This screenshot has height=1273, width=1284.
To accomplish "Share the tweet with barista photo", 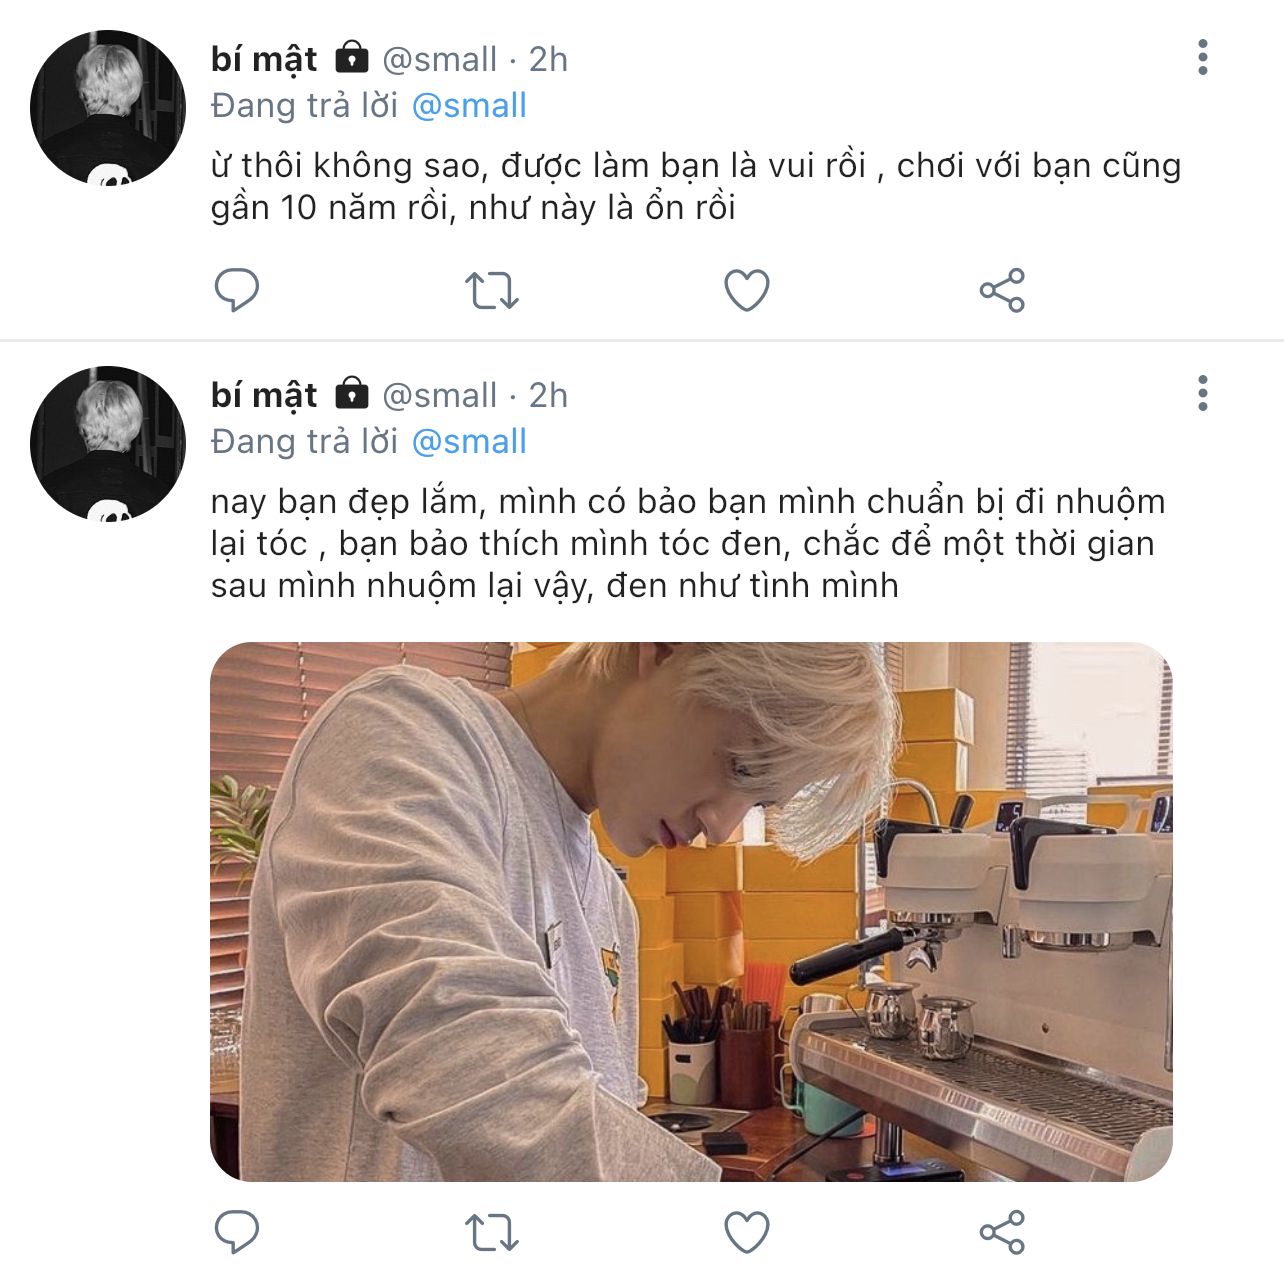I will coord(1002,1232).
